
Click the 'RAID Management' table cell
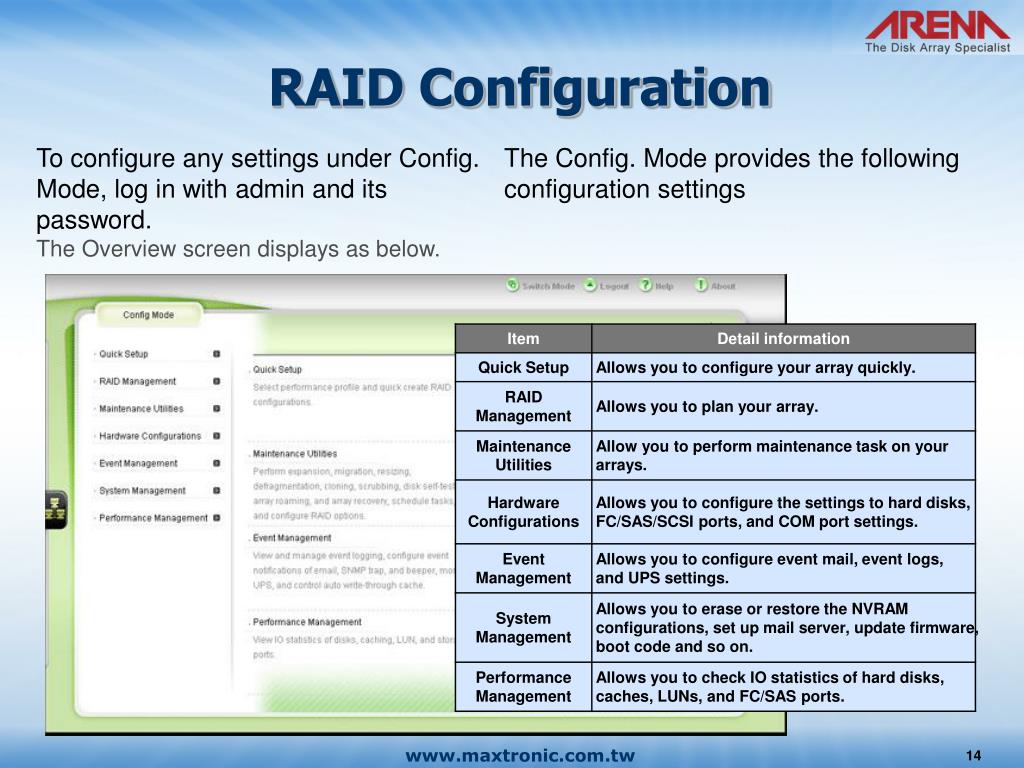[x=523, y=406]
